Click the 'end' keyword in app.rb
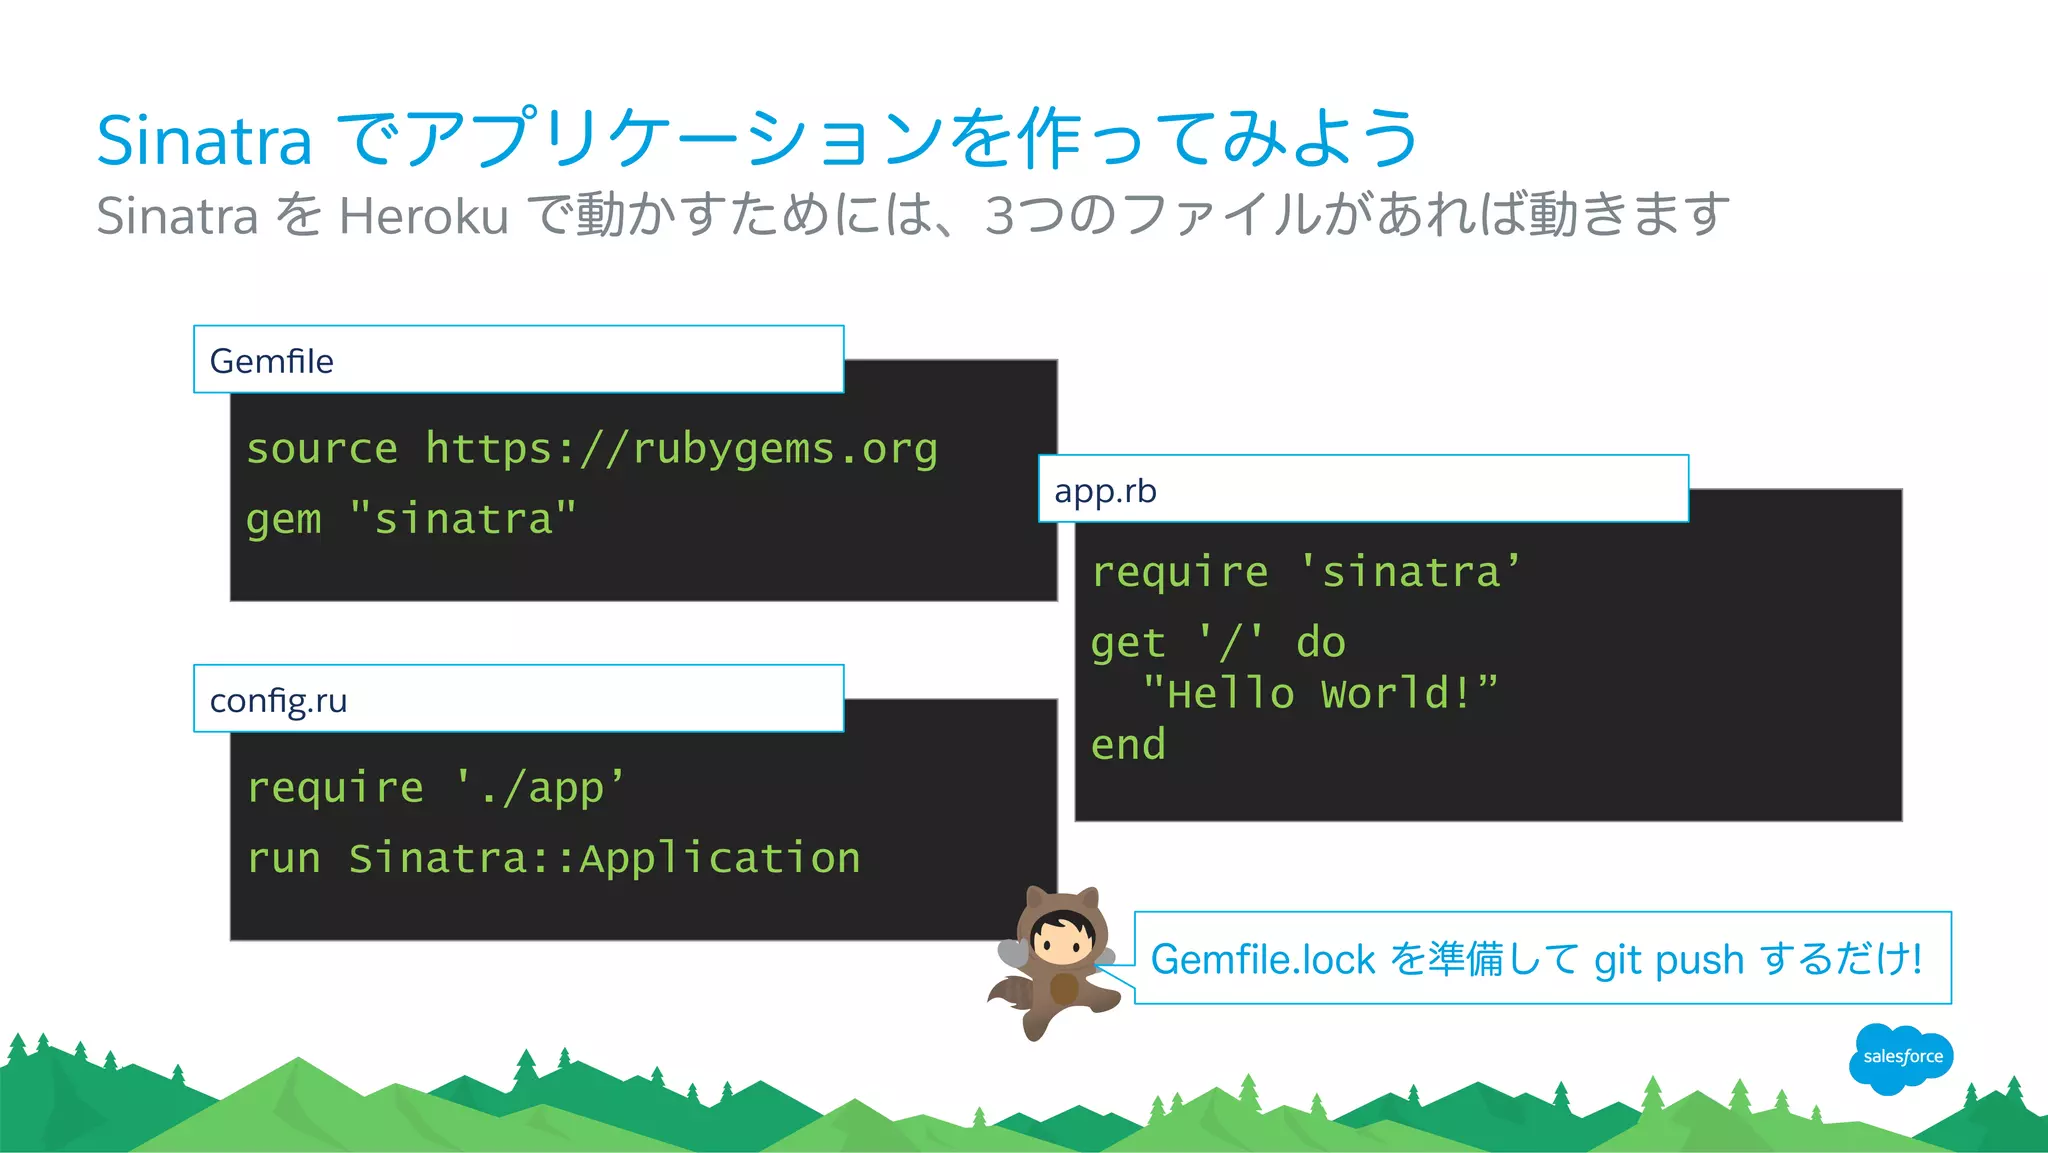The image size is (2048, 1153). pyautogui.click(x=1128, y=745)
